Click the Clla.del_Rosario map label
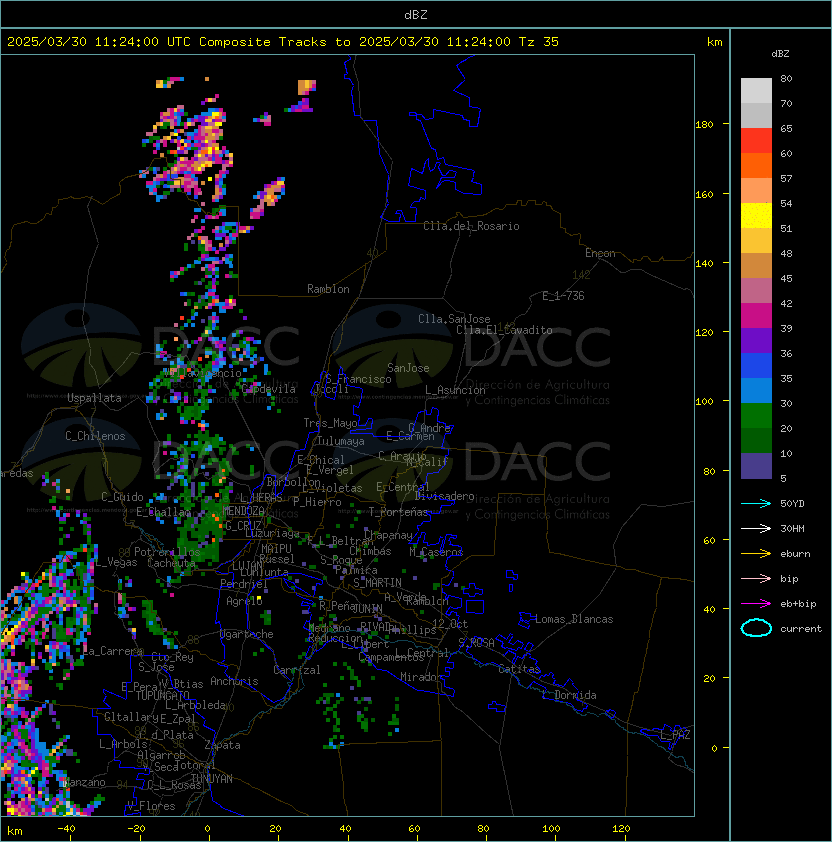Viewport: 832px width, 842px height. 471,226
